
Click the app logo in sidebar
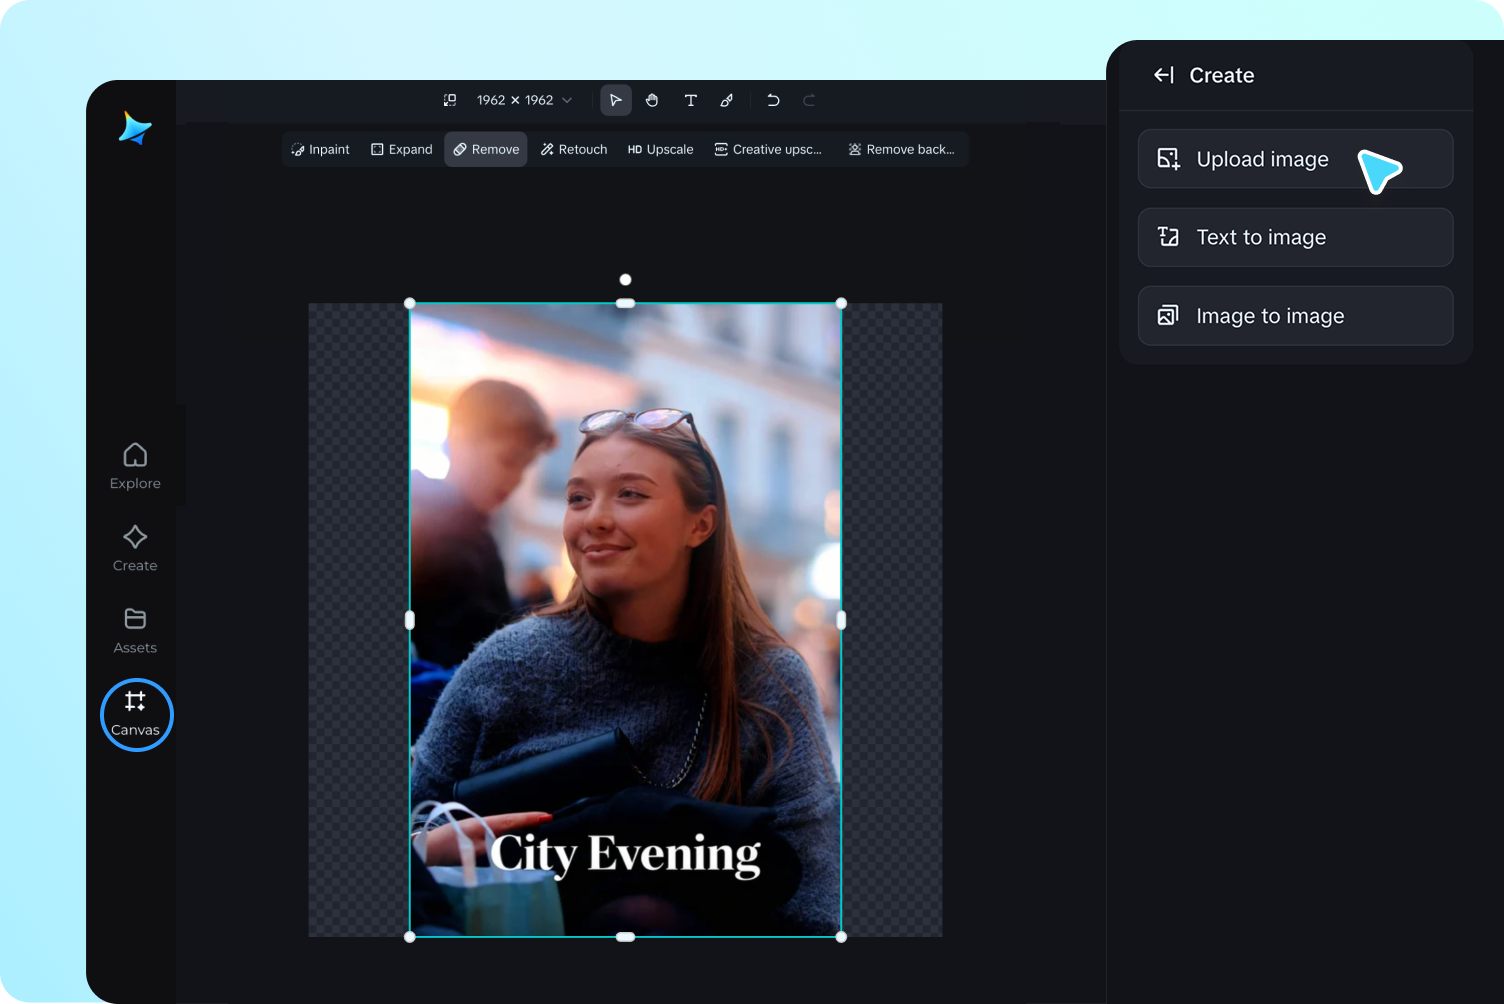[x=135, y=129]
